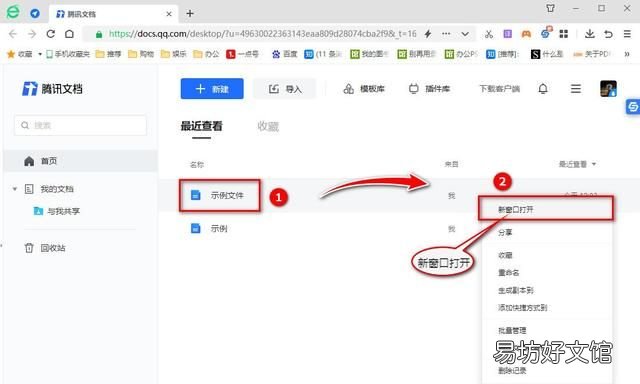Click the browser home icon
The height and width of the screenshot is (384, 640).
point(69,34)
